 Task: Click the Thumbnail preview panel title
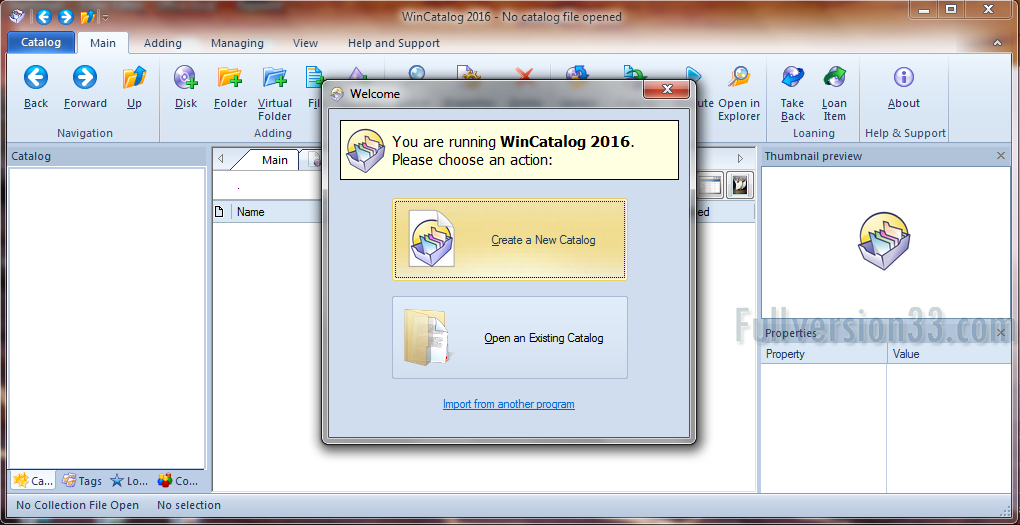pyautogui.click(x=813, y=156)
